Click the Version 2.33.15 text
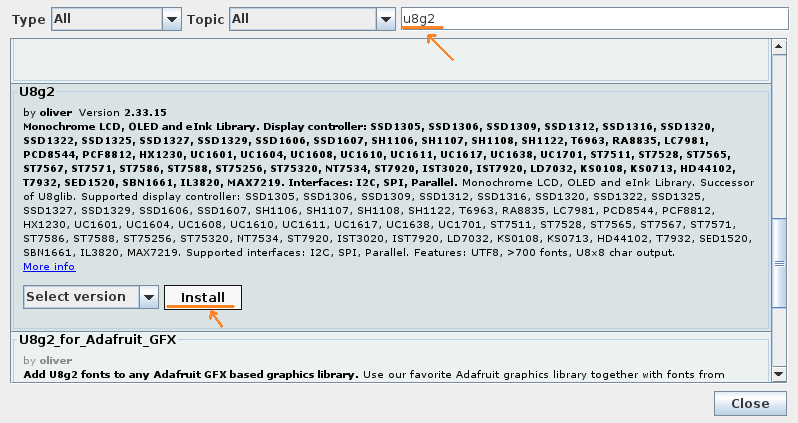 (x=123, y=112)
